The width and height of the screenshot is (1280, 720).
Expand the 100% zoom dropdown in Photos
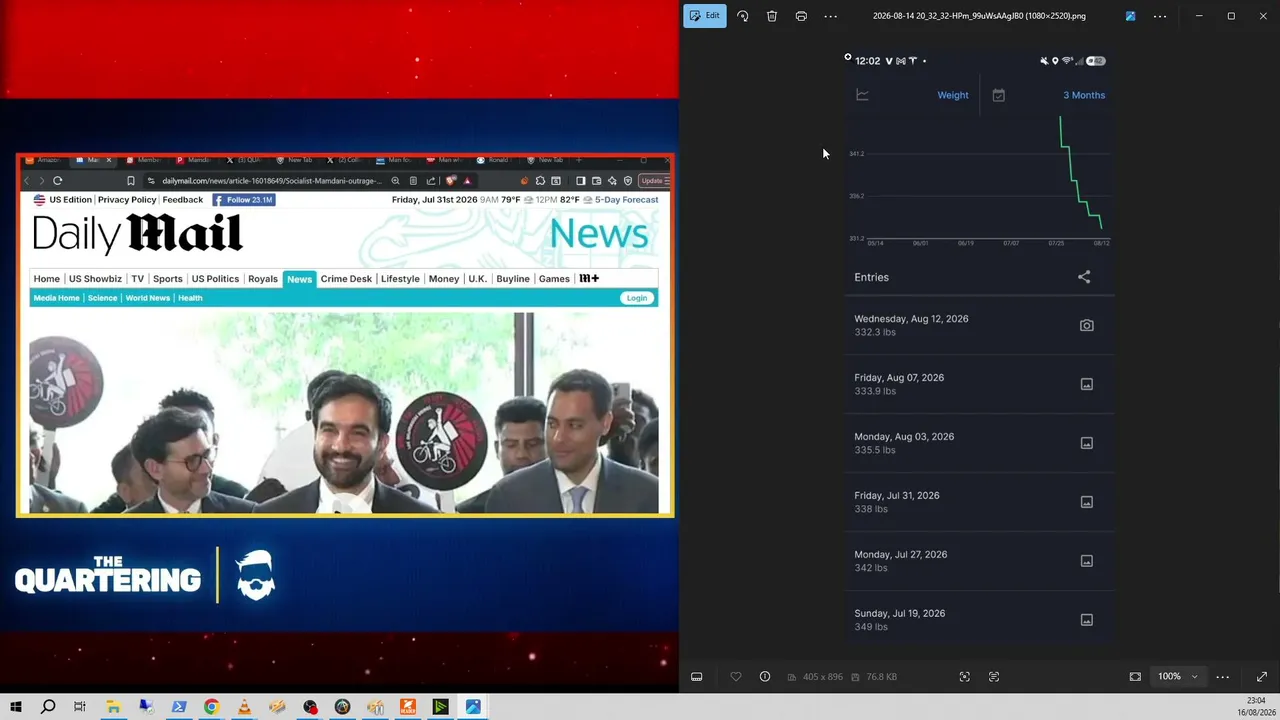[1177, 677]
